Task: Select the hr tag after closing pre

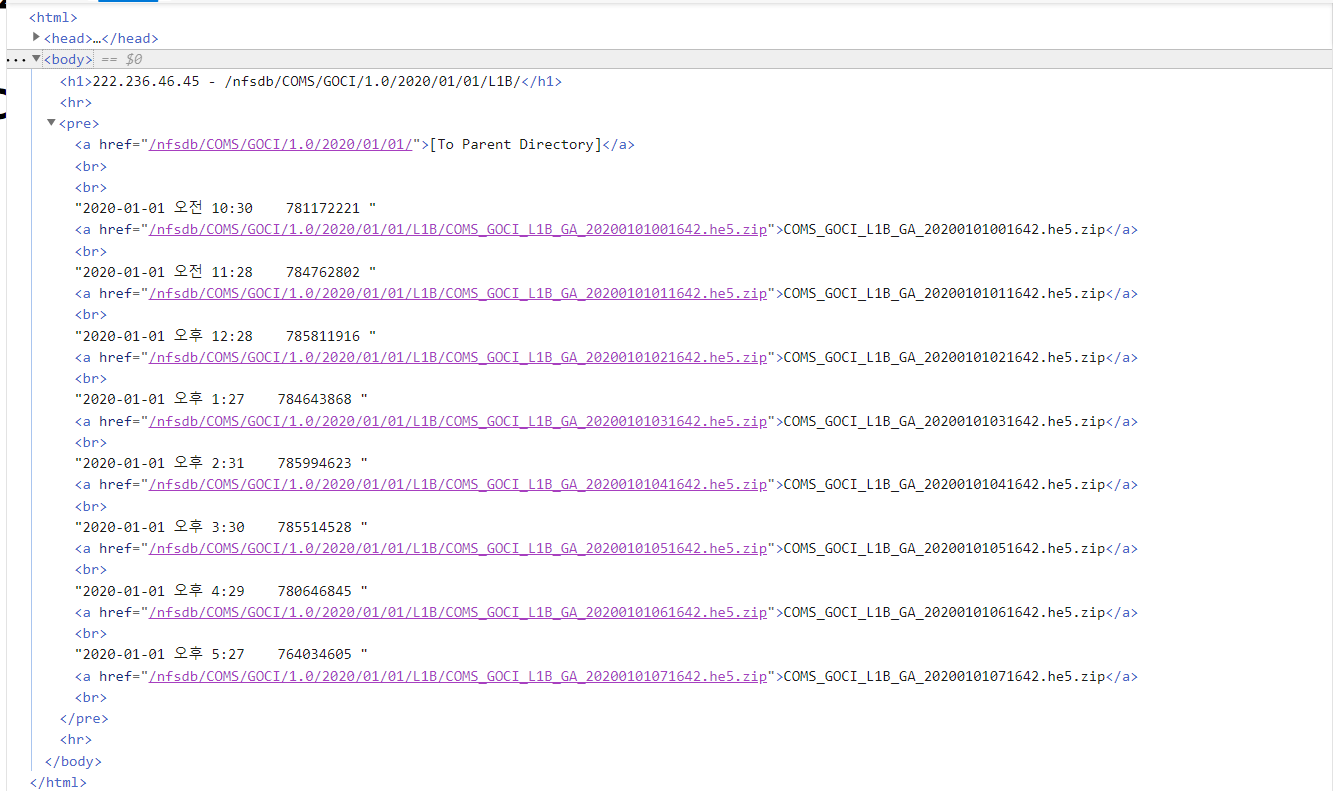Action: pyautogui.click(x=76, y=740)
